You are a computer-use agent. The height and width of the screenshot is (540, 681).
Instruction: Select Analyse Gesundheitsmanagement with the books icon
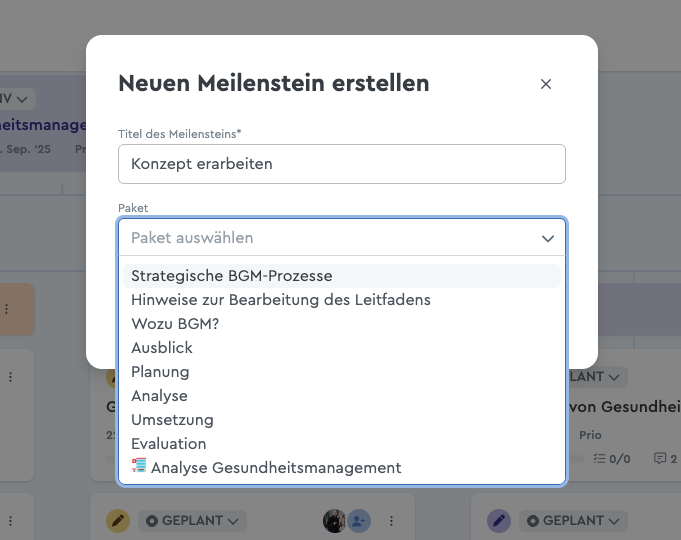[x=266, y=468]
